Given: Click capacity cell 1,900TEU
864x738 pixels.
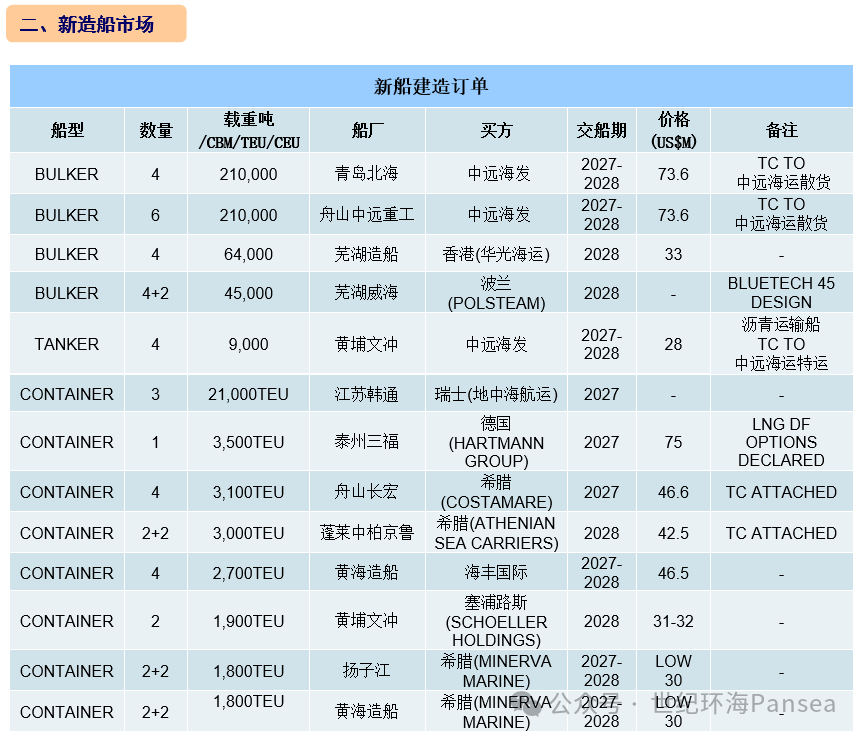Looking at the screenshot, I should coord(249,622).
